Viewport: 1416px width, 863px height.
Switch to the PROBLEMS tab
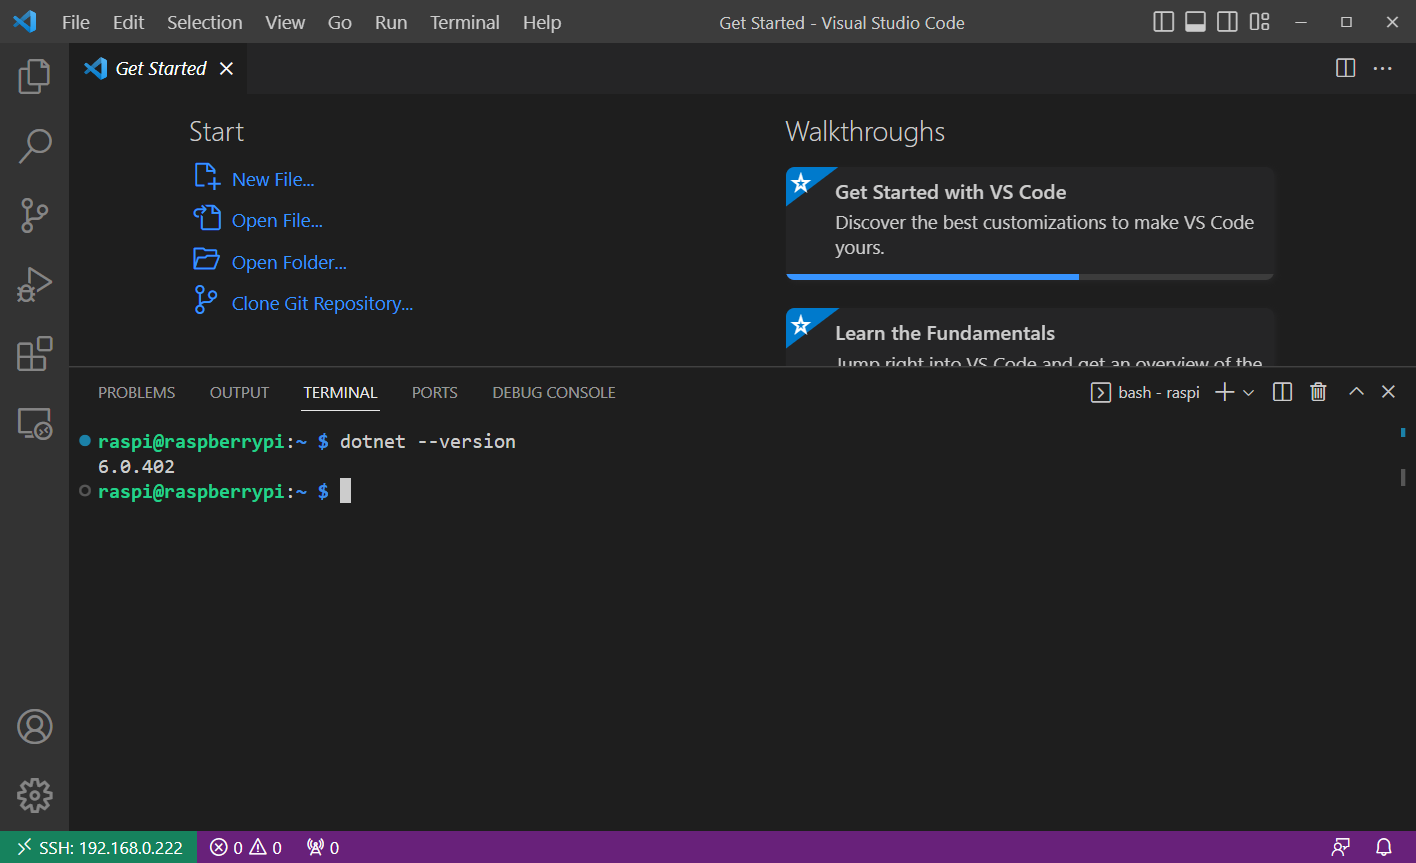[136, 392]
